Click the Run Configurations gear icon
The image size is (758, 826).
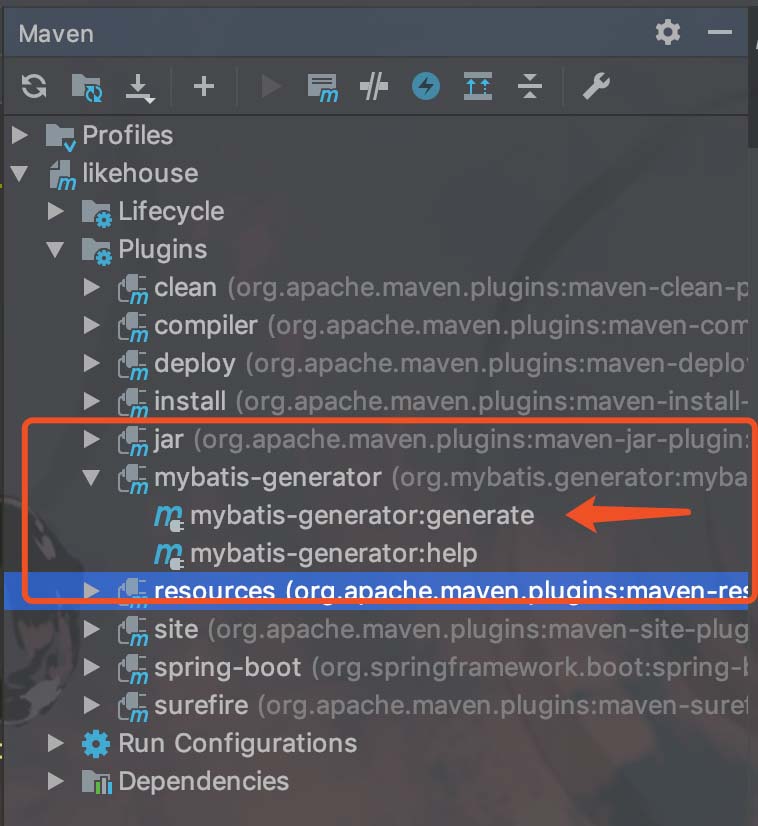click(96, 744)
